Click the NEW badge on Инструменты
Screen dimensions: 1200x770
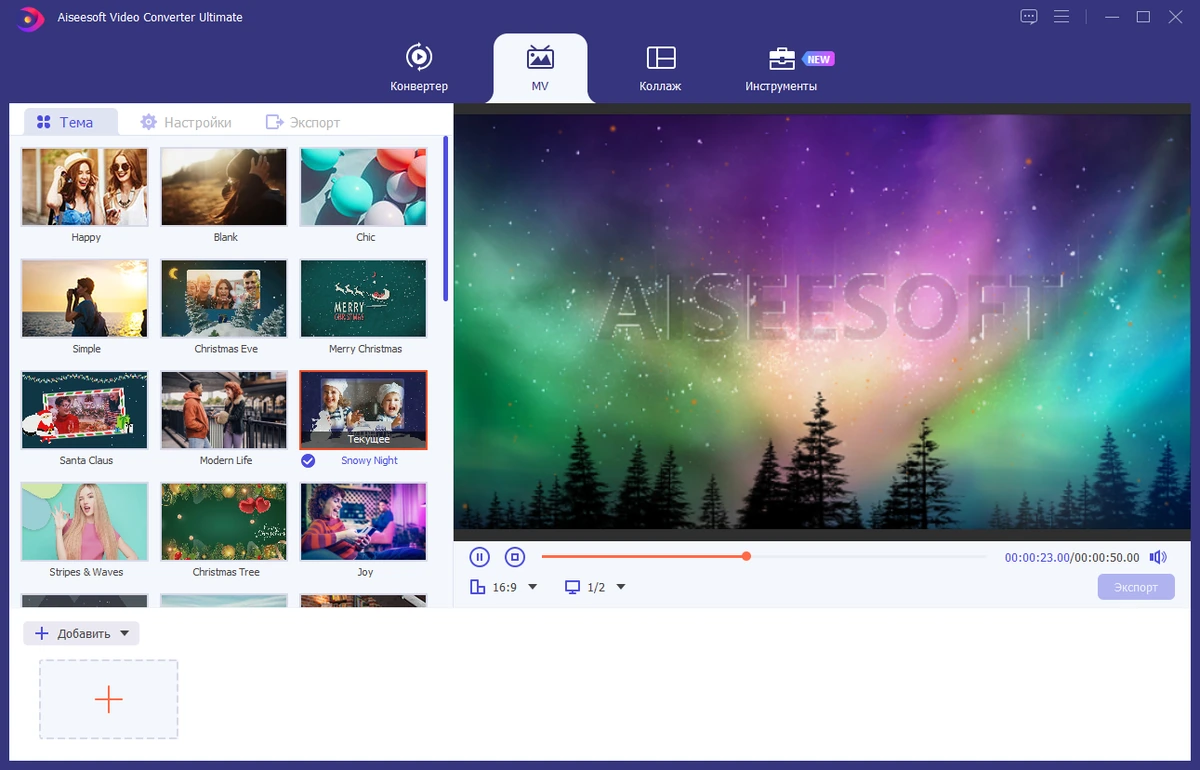point(819,59)
